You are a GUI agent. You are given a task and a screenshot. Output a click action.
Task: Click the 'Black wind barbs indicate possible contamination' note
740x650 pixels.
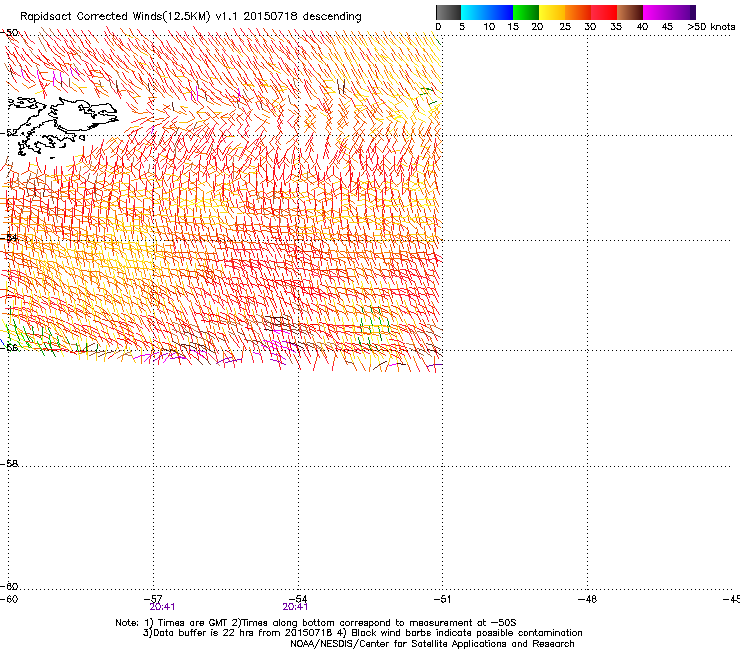[x=460, y=633]
